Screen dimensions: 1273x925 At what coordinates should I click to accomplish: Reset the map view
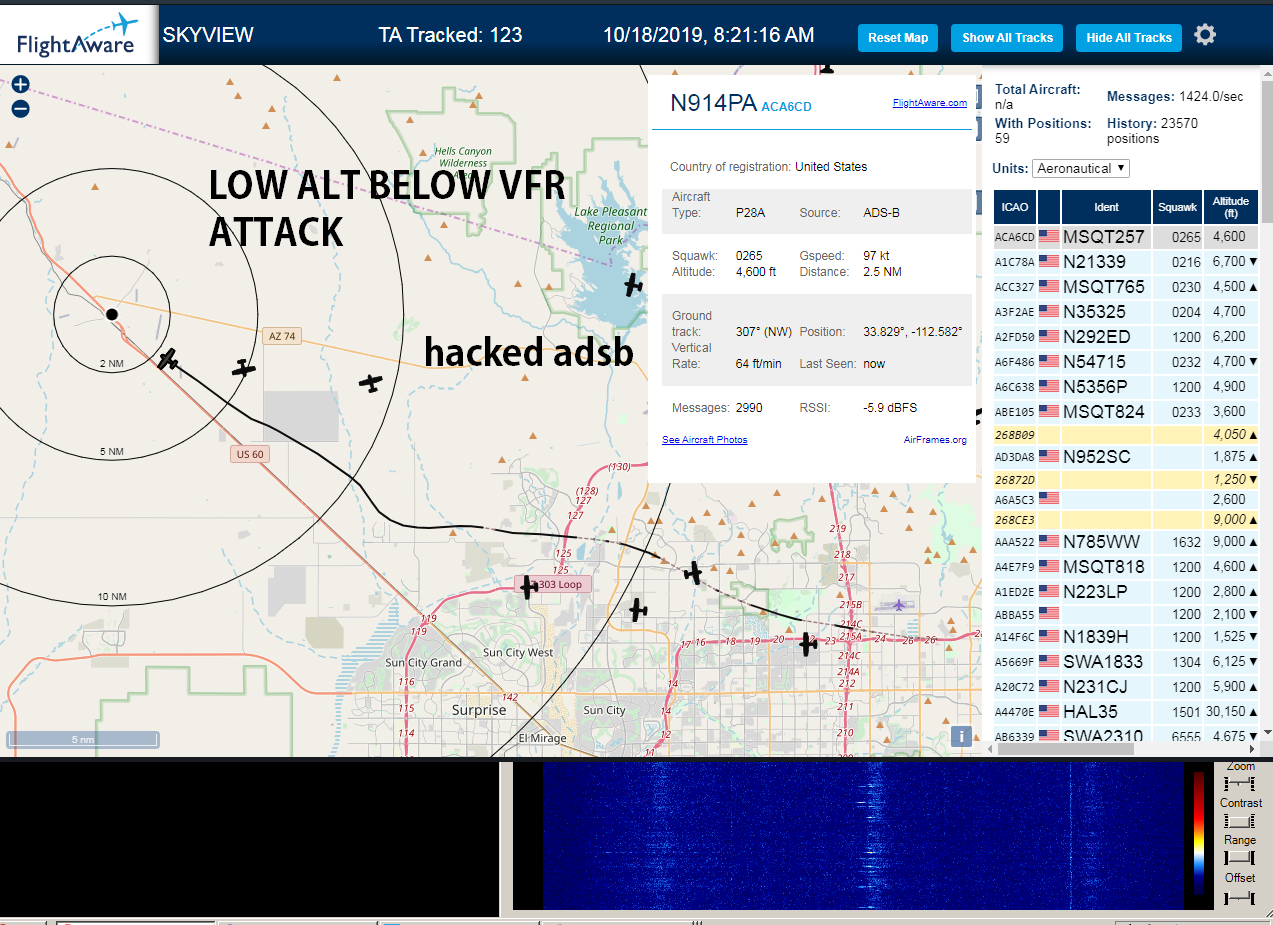click(898, 38)
